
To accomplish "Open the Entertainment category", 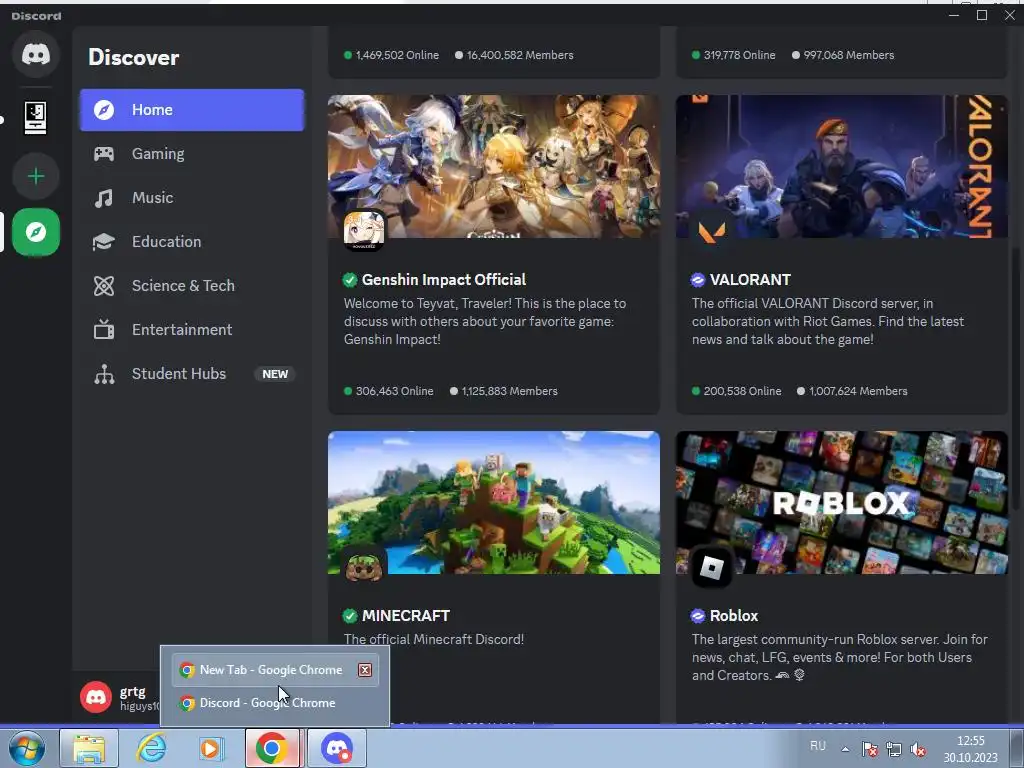I will (x=191, y=329).
